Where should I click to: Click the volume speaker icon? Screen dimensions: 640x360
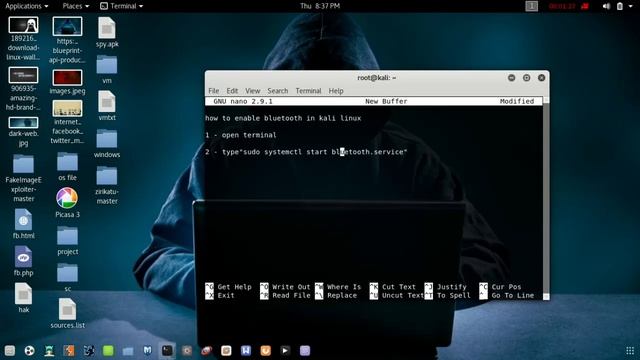607,6
